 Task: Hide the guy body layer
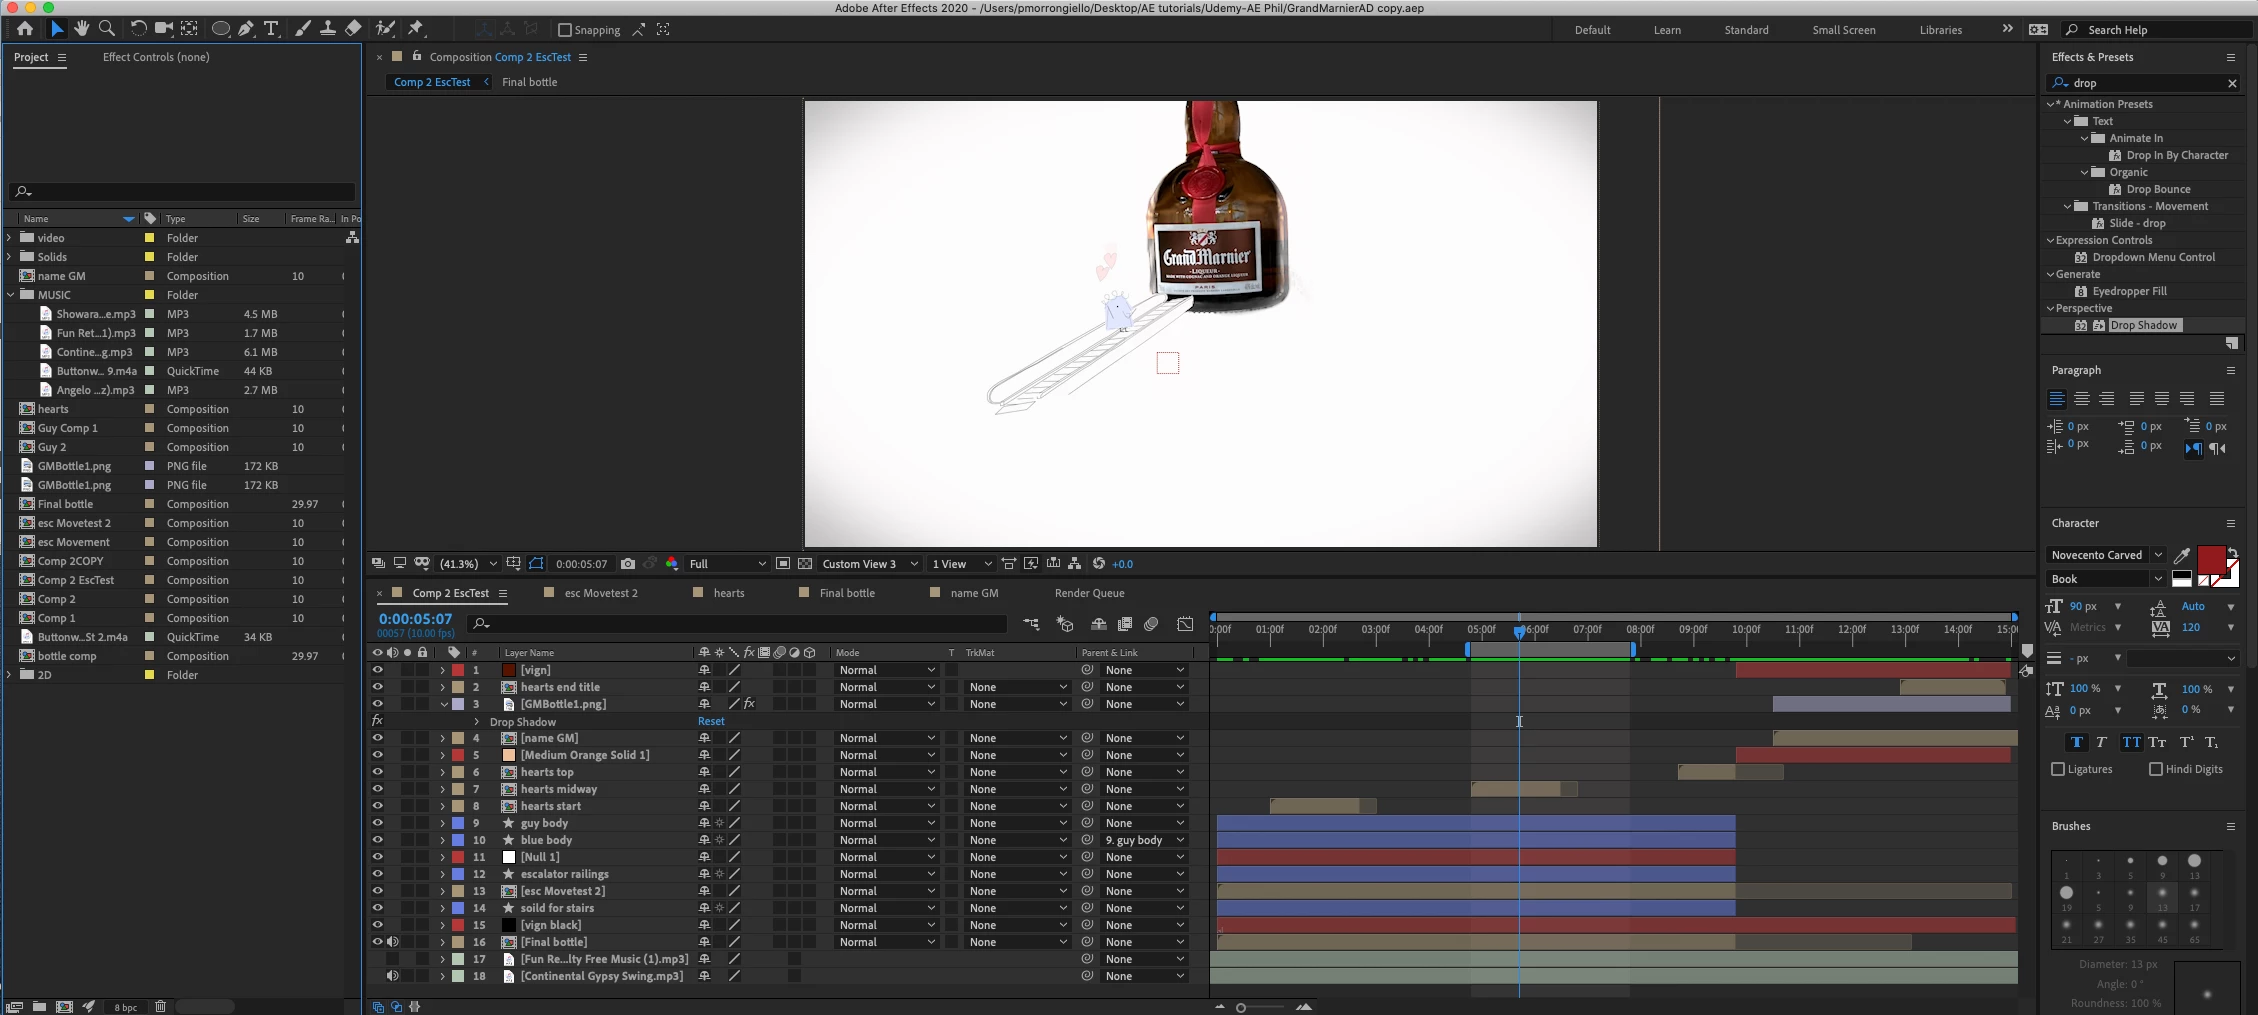pyautogui.click(x=377, y=823)
